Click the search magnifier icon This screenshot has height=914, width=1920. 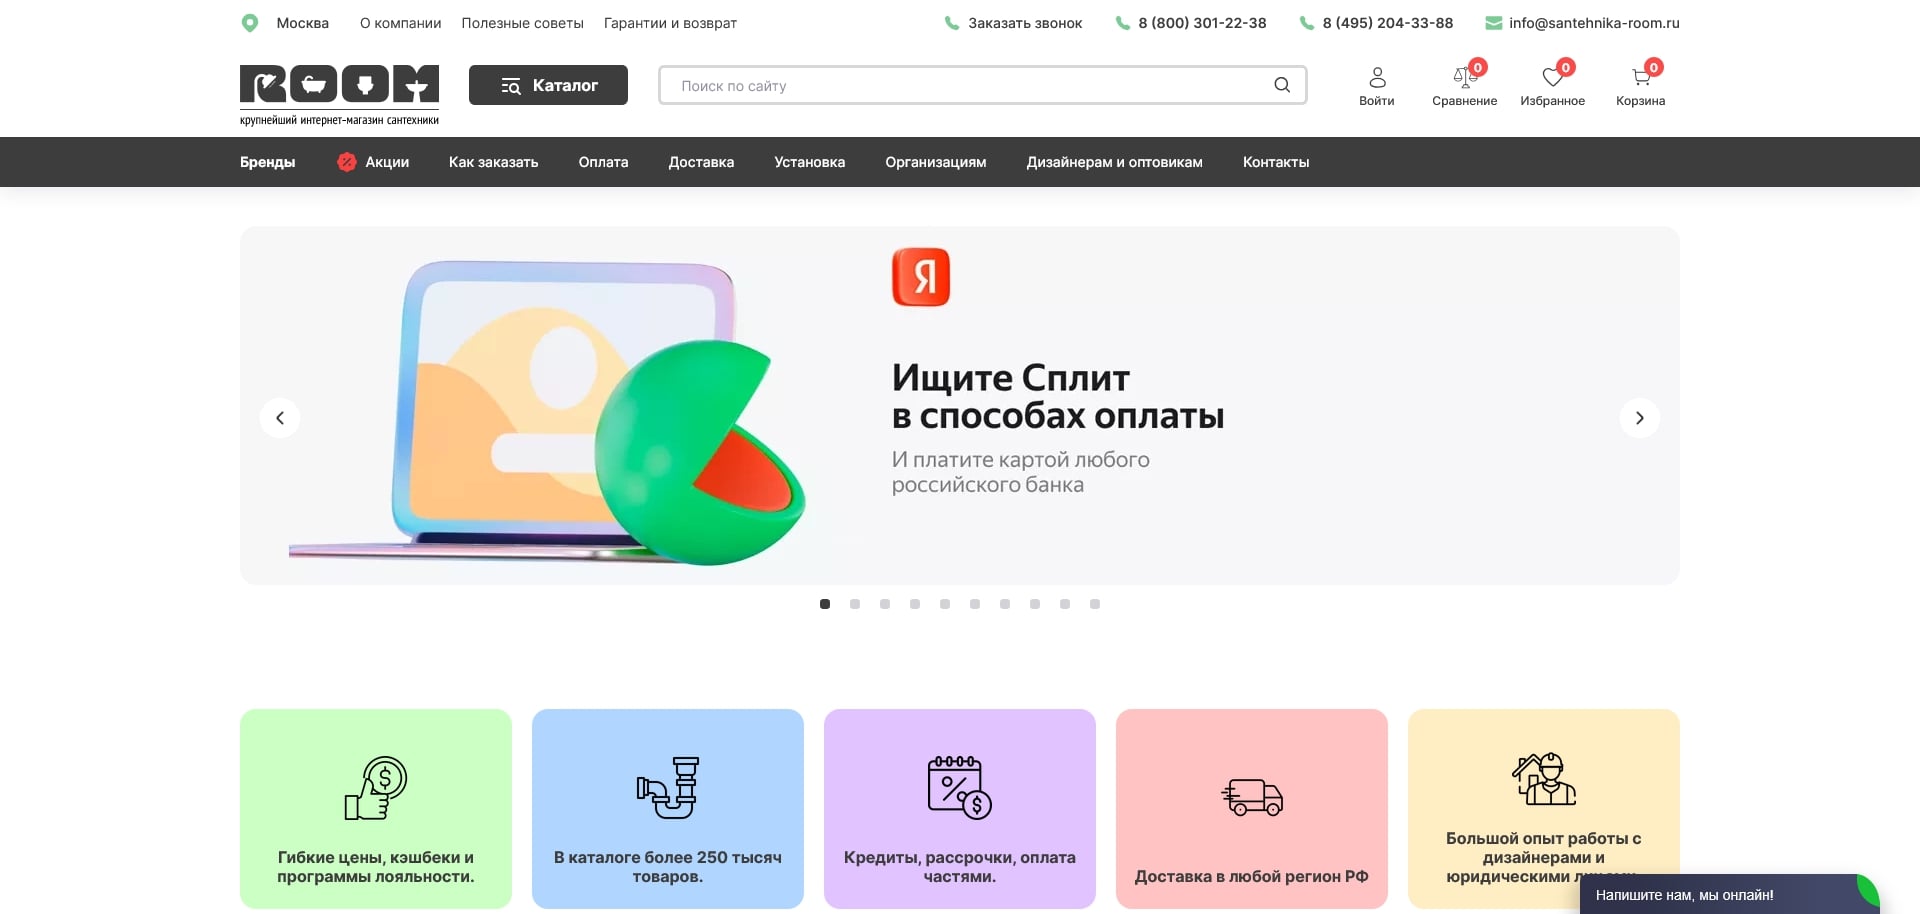(x=1281, y=85)
